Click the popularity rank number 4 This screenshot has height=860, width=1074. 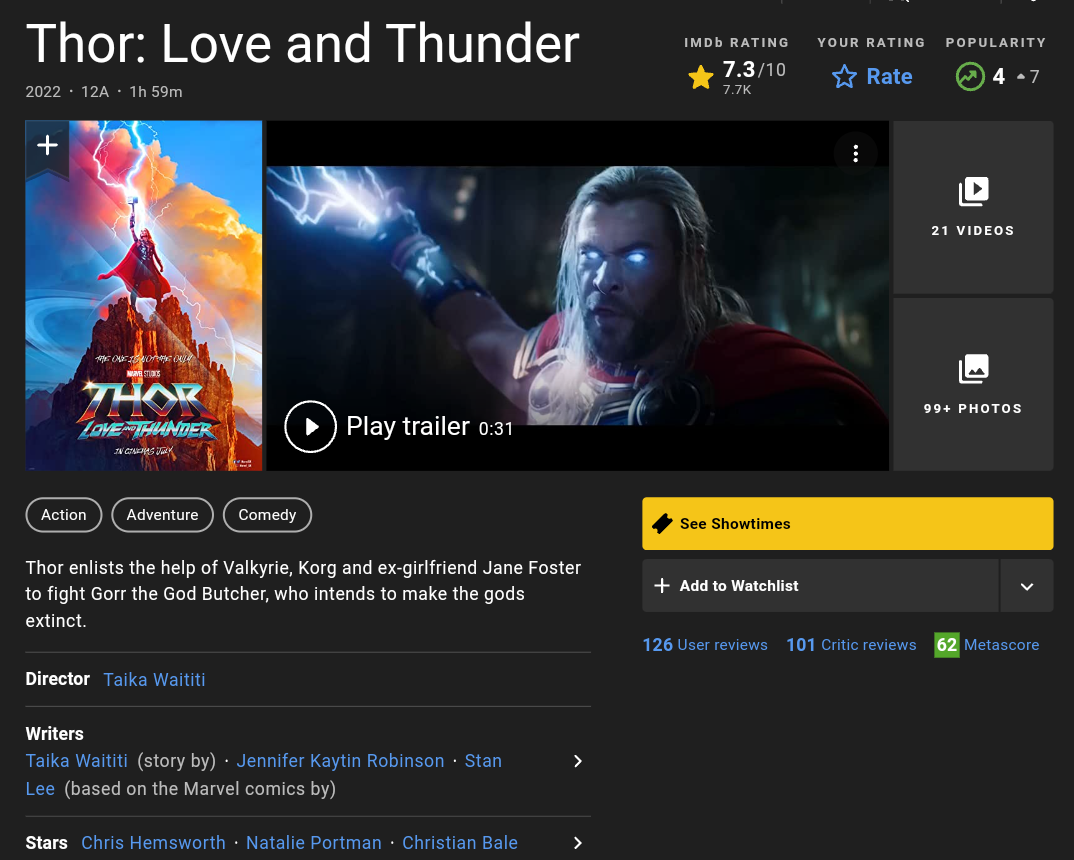coord(999,76)
